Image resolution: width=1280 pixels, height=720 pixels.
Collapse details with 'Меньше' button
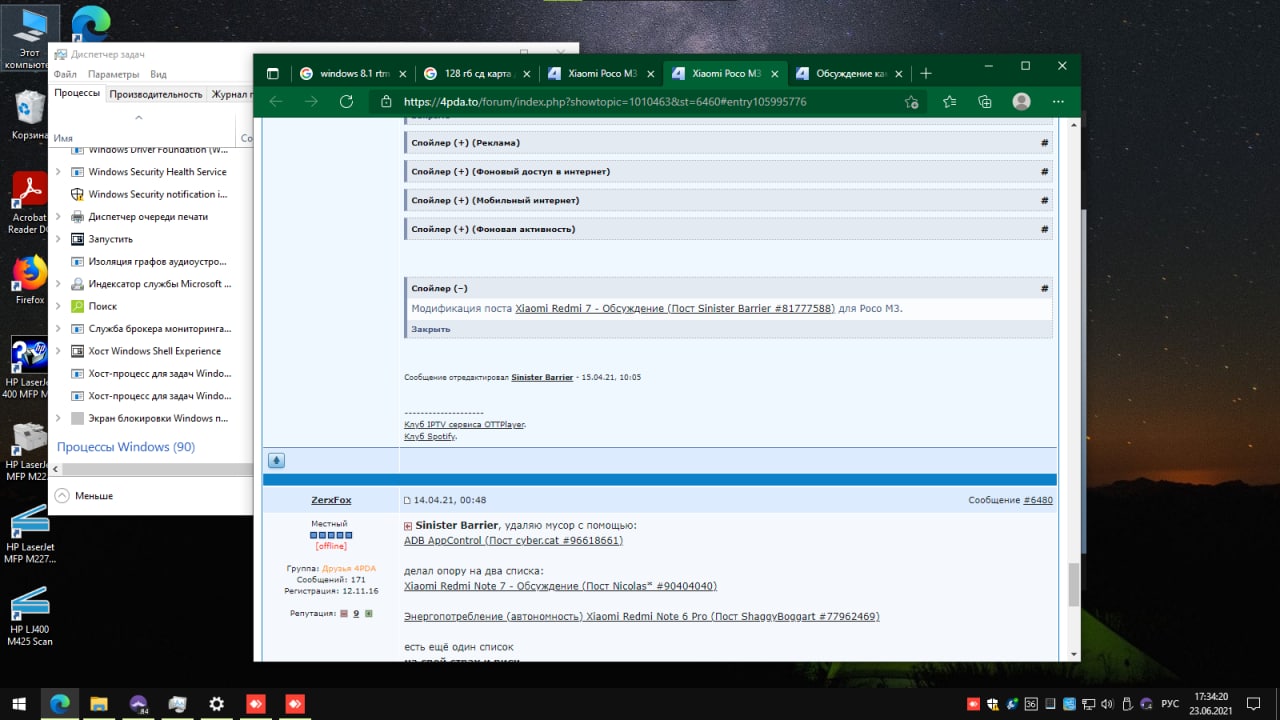point(84,495)
